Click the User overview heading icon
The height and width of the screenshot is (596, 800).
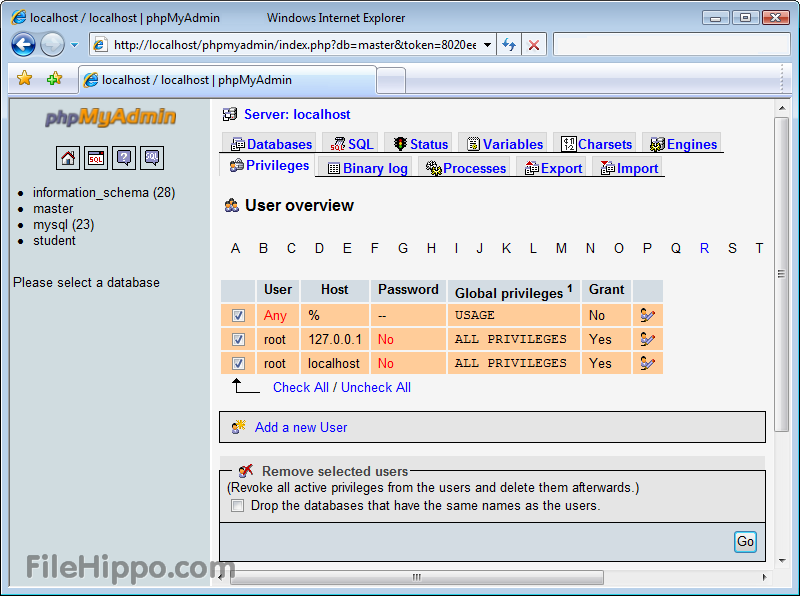[x=232, y=206]
